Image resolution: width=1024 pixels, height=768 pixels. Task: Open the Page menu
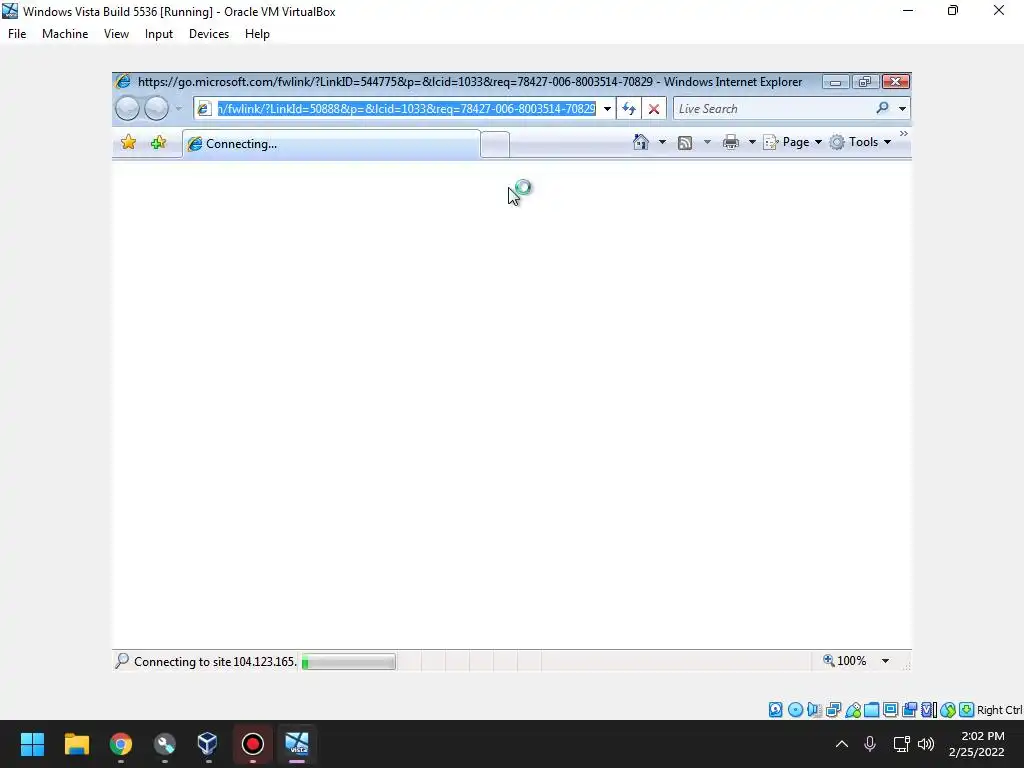[793, 142]
